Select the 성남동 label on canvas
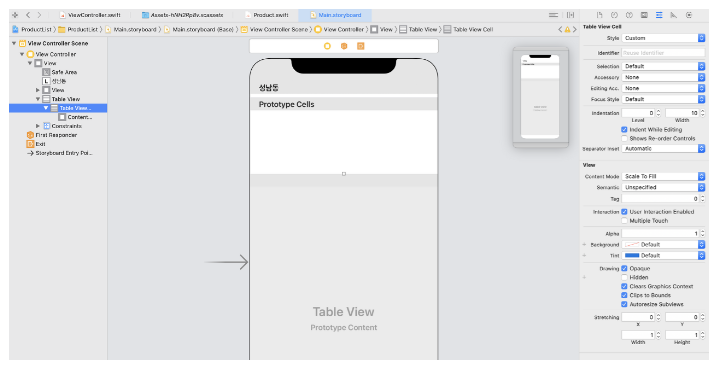The height and width of the screenshot is (374, 718). click(269, 87)
